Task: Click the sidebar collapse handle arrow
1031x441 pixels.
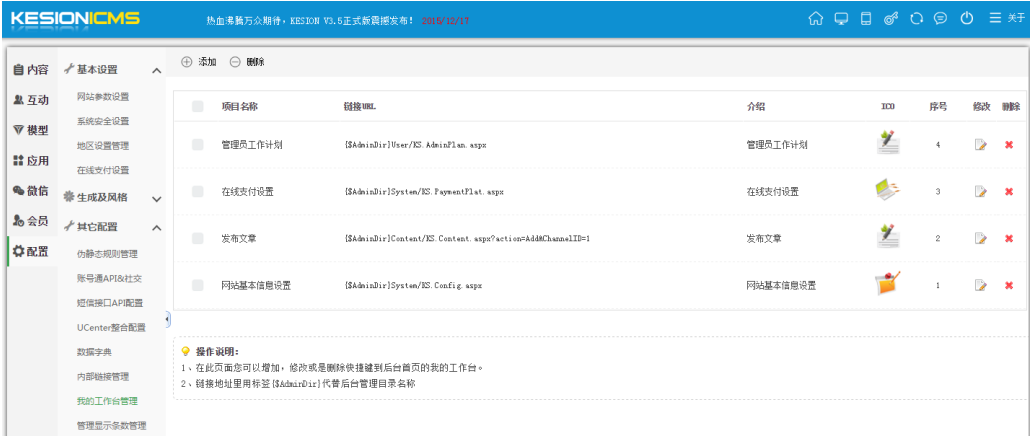Action: pyautogui.click(x=167, y=319)
